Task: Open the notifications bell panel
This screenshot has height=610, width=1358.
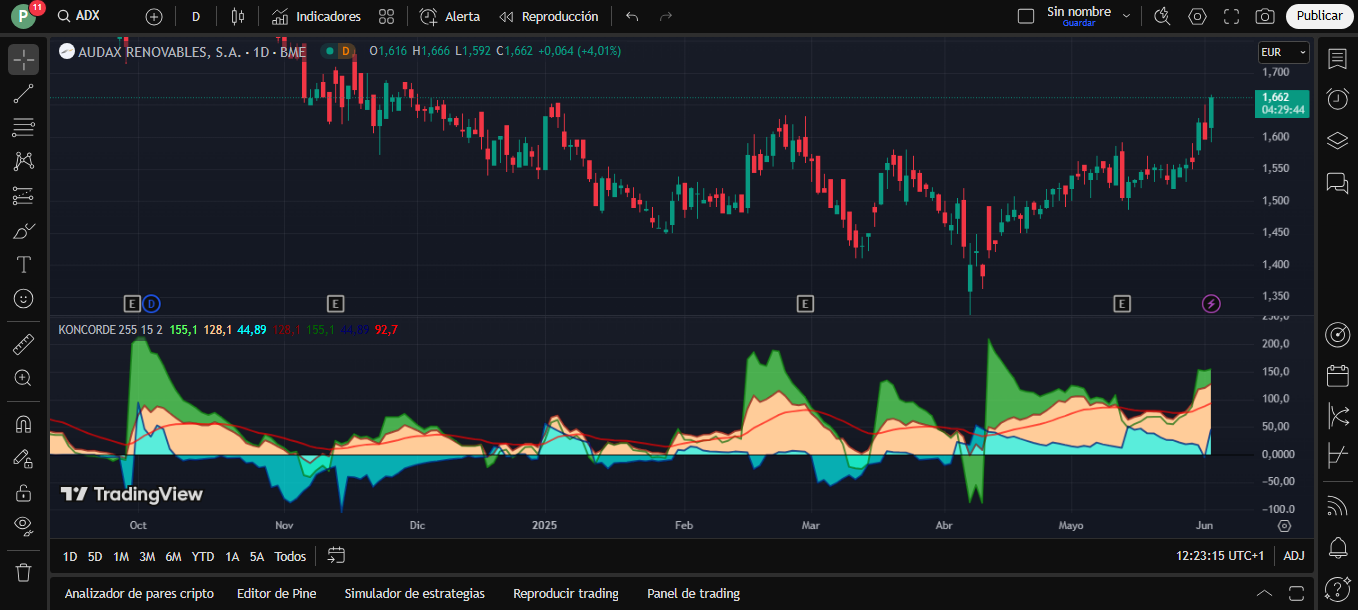Action: (1338, 547)
